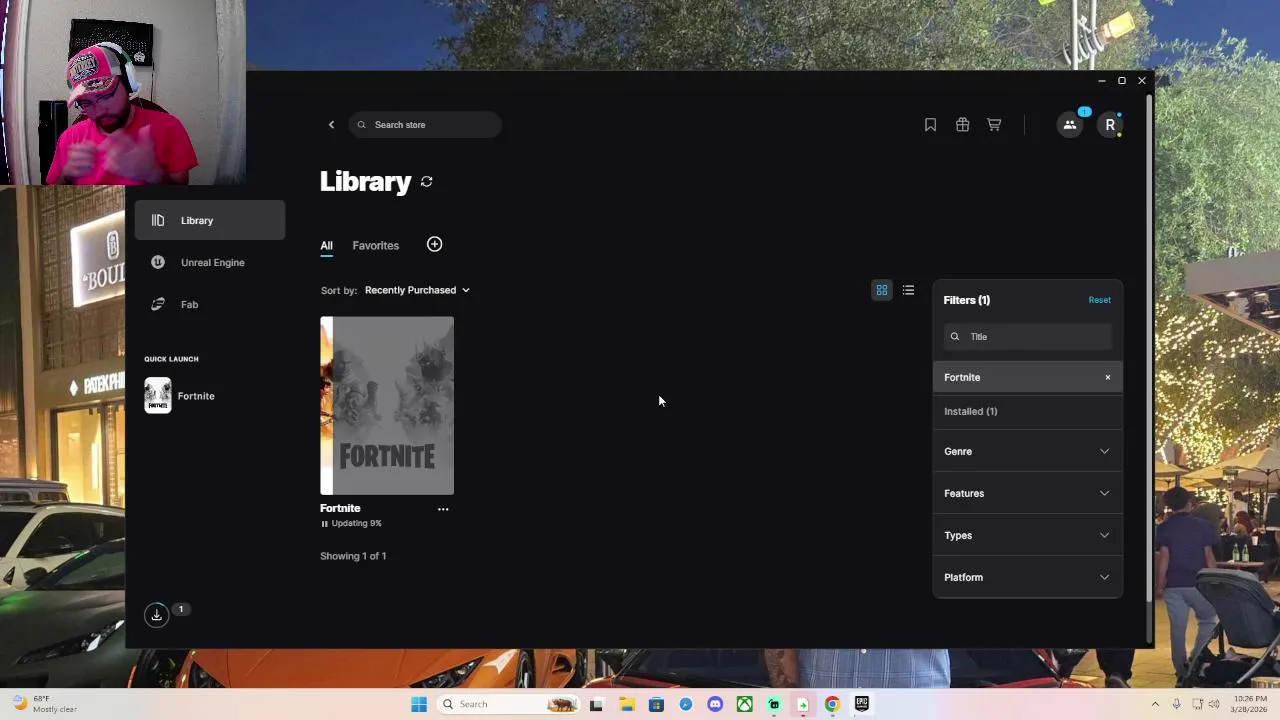Open Unreal Engine in the sidebar
Screen dimensions: 1280x720
[210, 262]
